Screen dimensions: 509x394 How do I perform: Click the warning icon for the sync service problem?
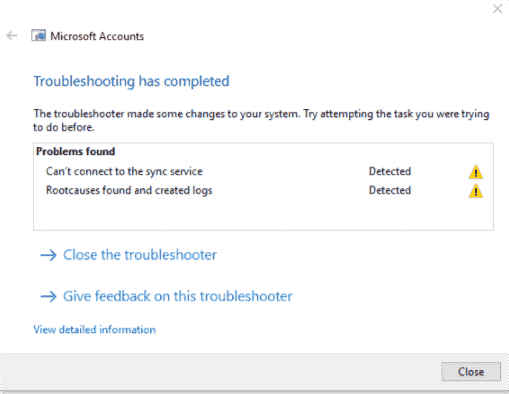(476, 172)
